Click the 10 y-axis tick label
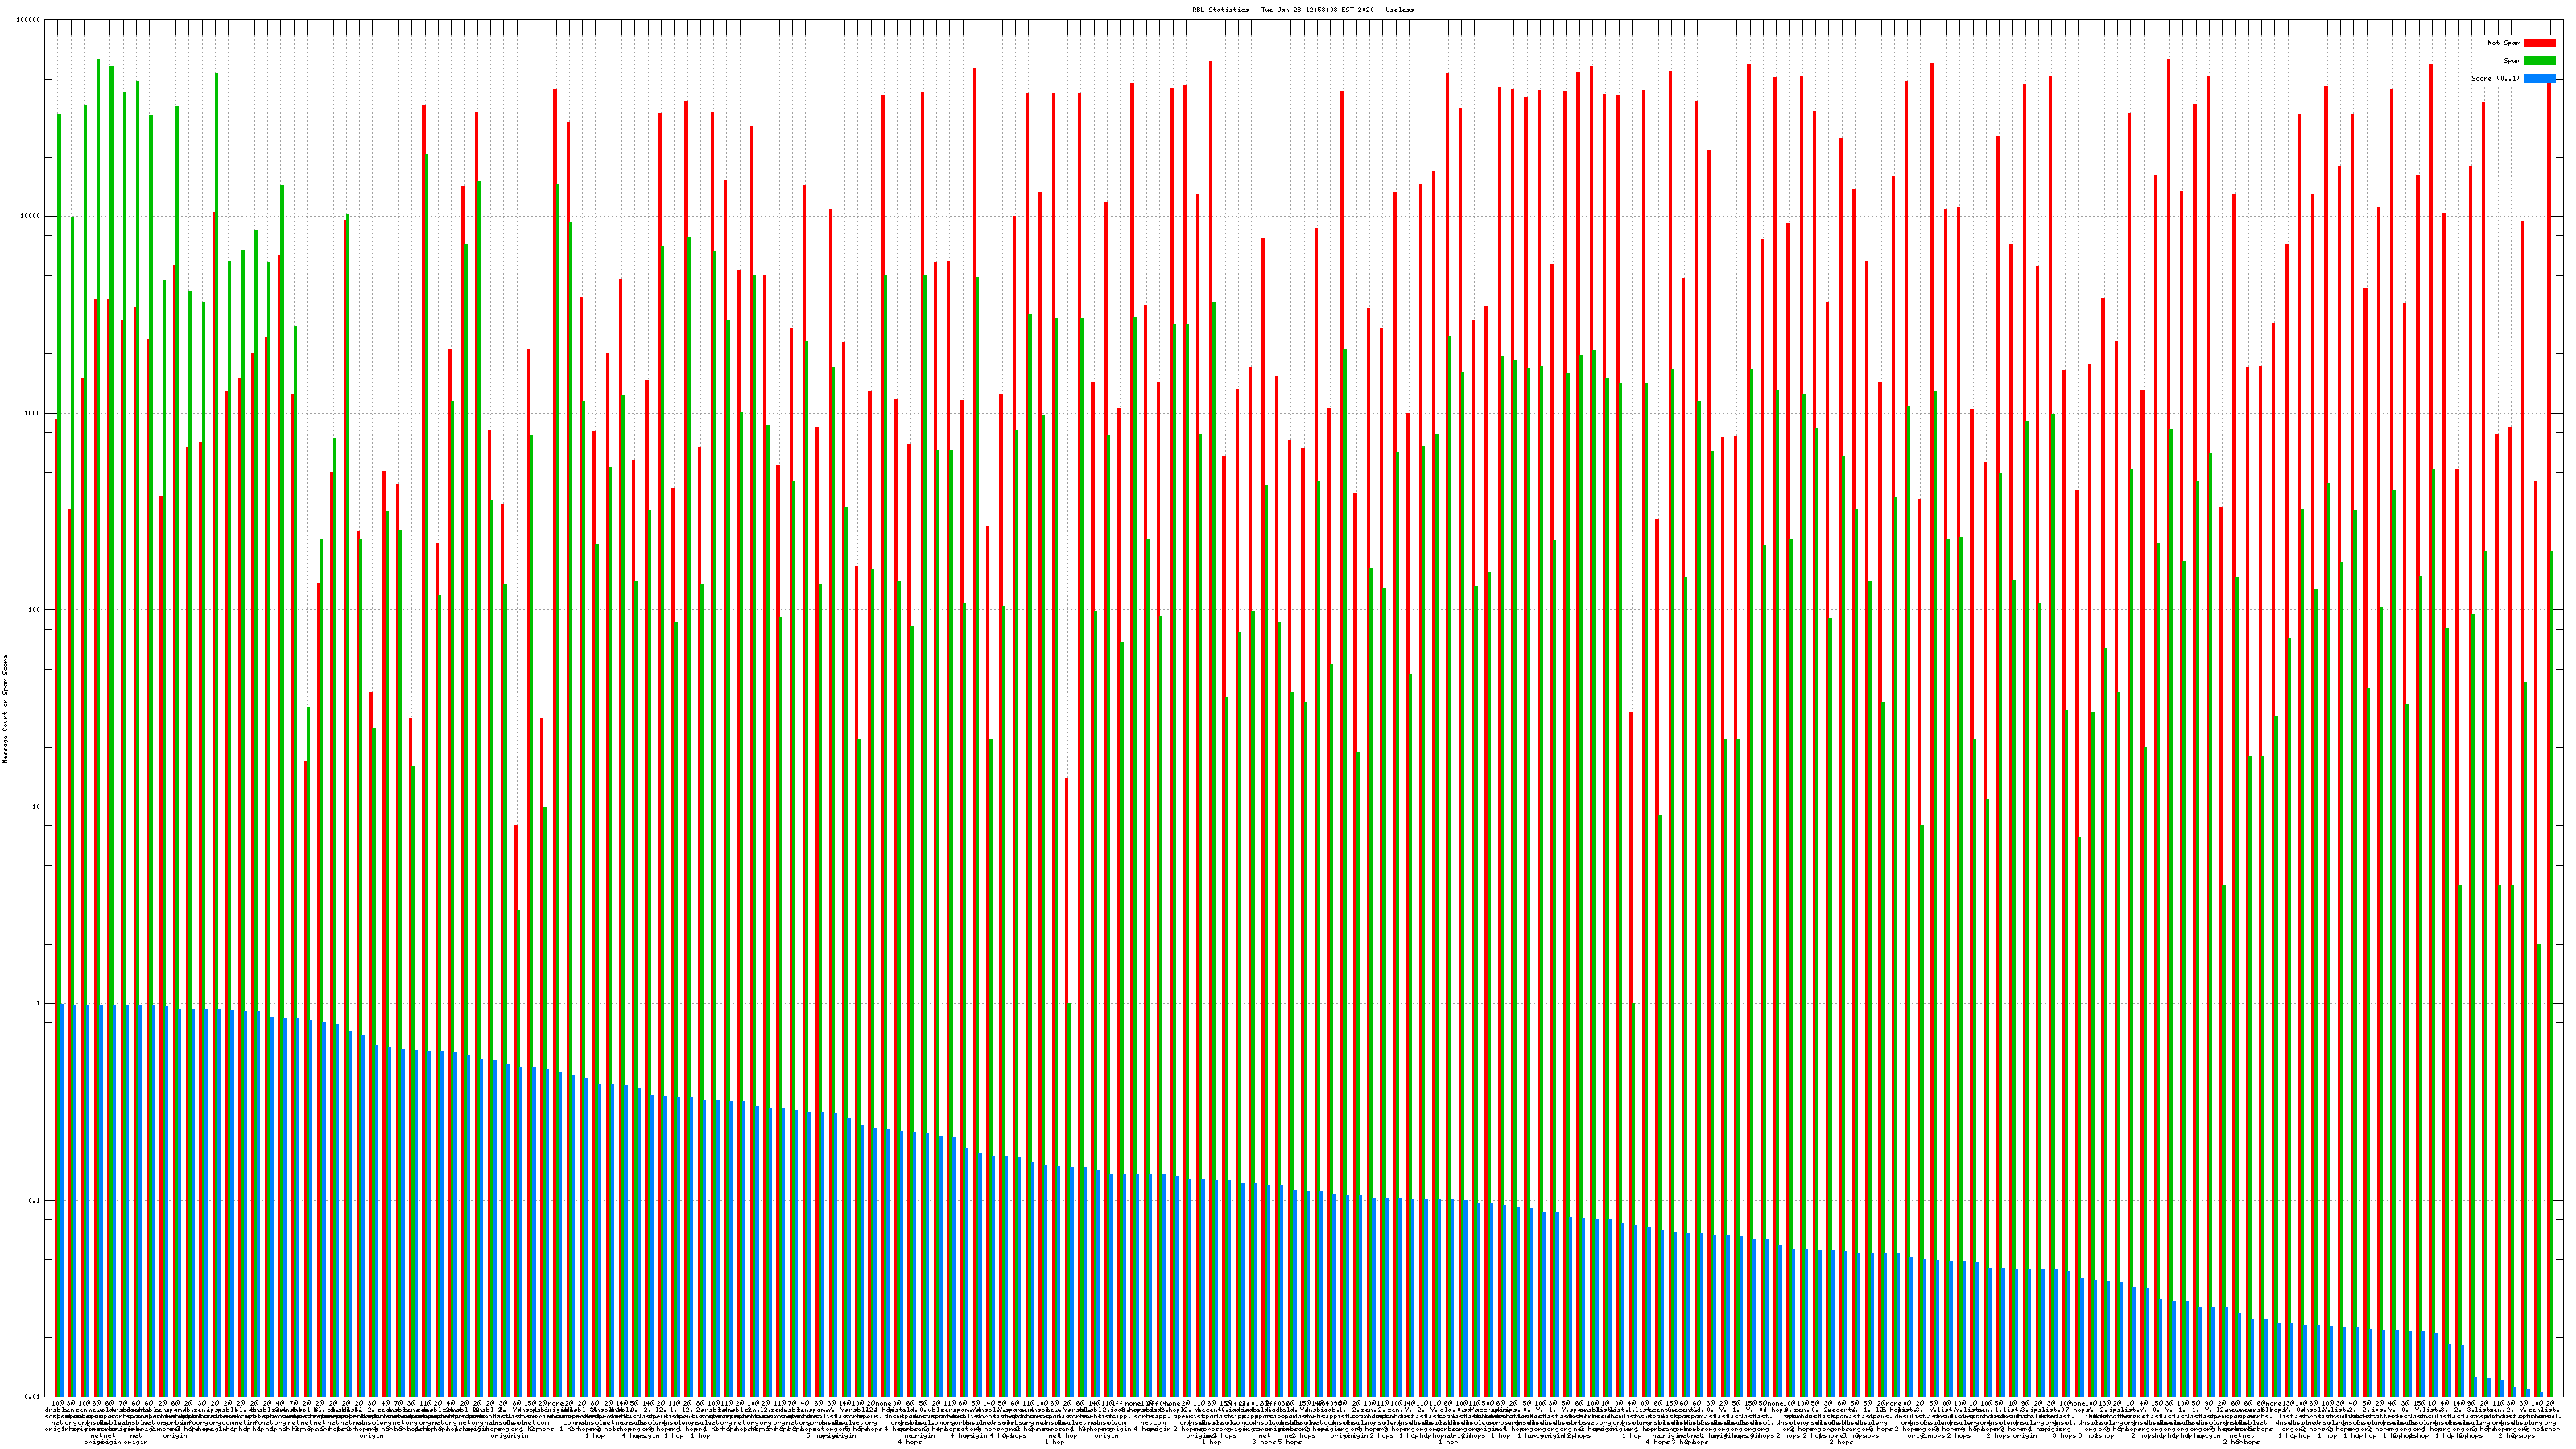The height and width of the screenshot is (1449, 2576). tap(37, 807)
